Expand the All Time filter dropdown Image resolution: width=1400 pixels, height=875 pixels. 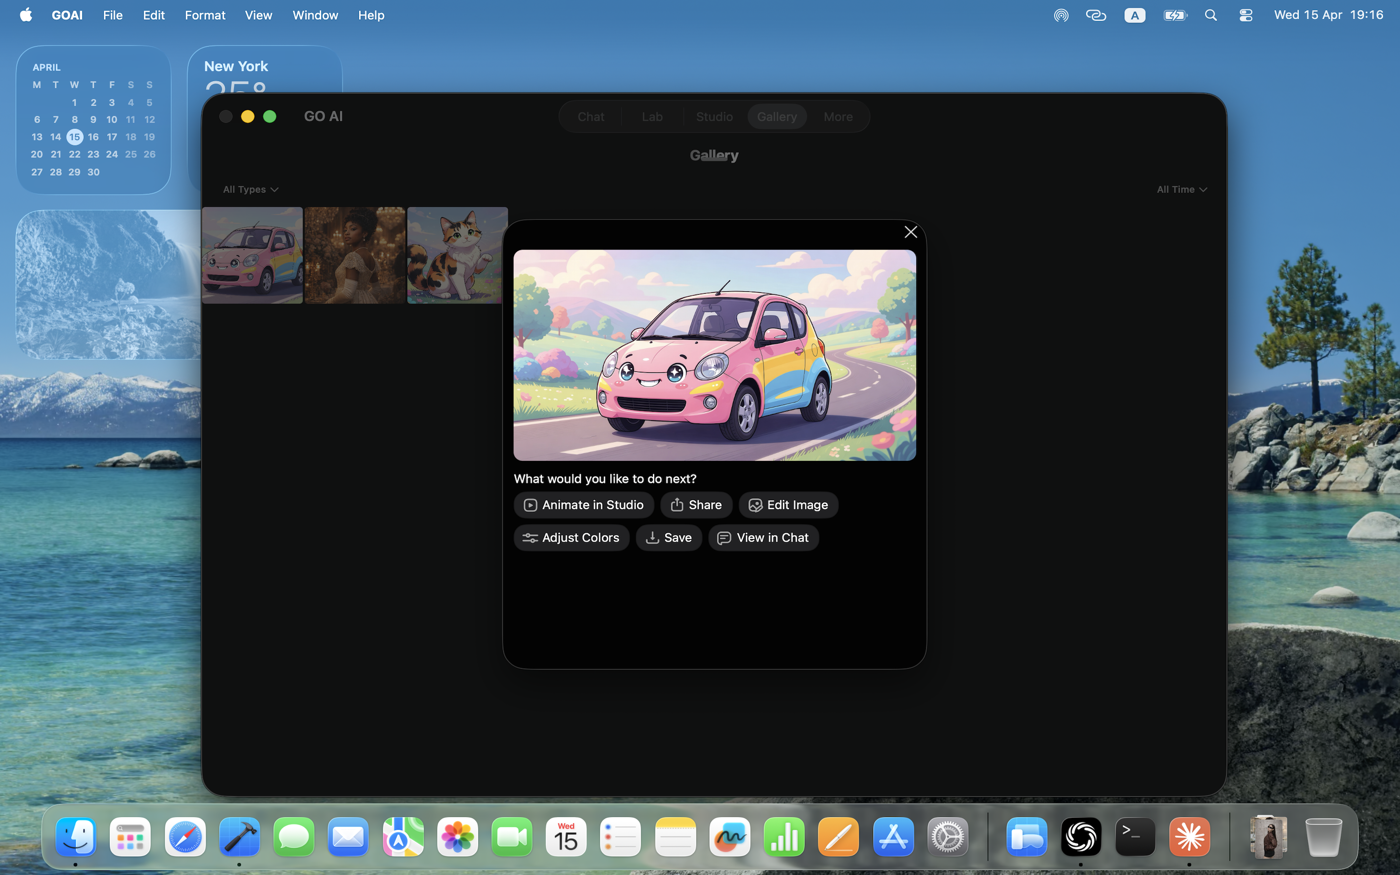coord(1181,189)
